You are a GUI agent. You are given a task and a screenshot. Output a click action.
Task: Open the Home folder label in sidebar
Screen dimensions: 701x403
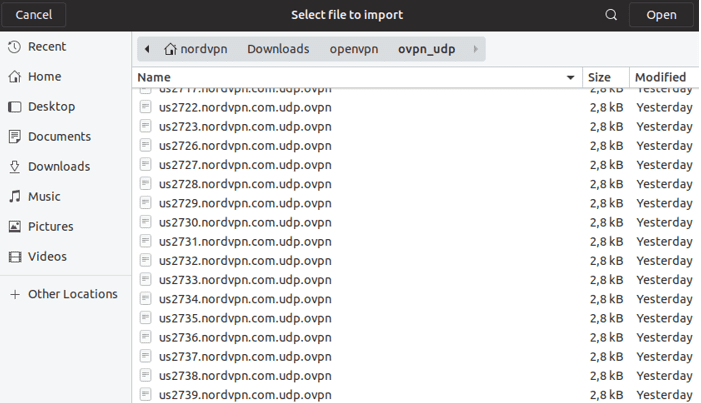click(45, 76)
